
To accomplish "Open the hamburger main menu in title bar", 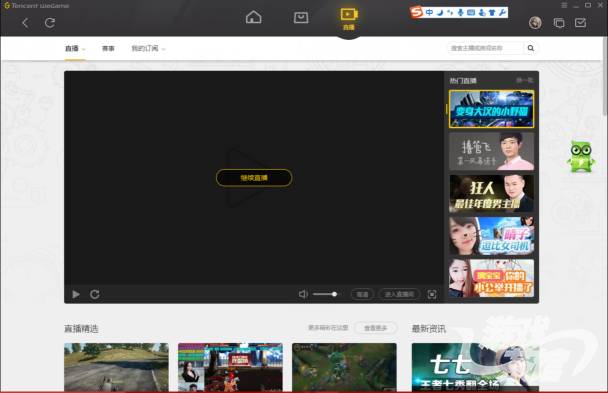I will click(564, 5).
